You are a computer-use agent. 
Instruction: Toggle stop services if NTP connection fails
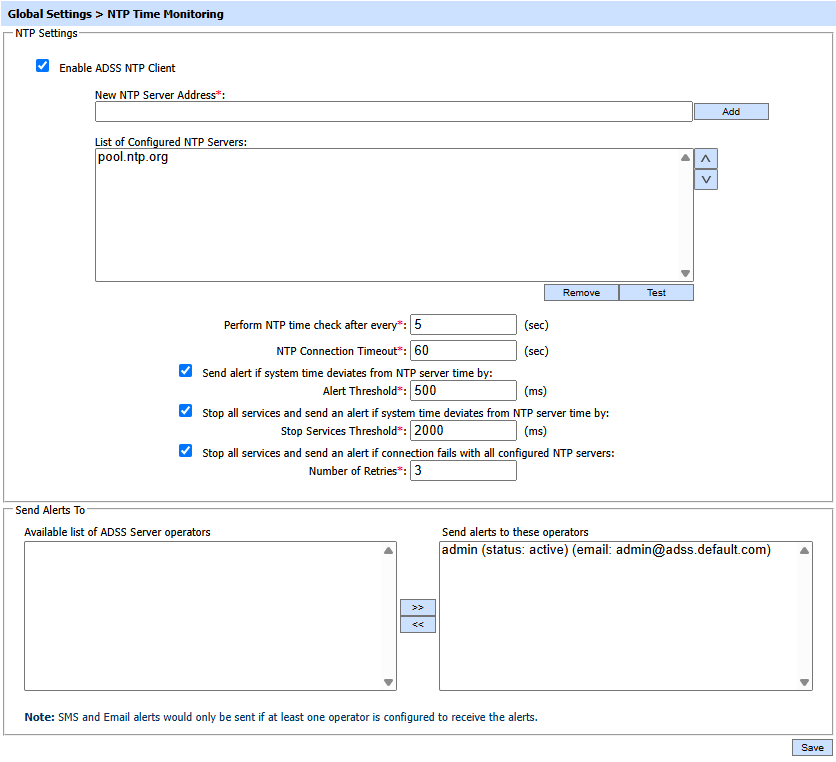click(185, 451)
